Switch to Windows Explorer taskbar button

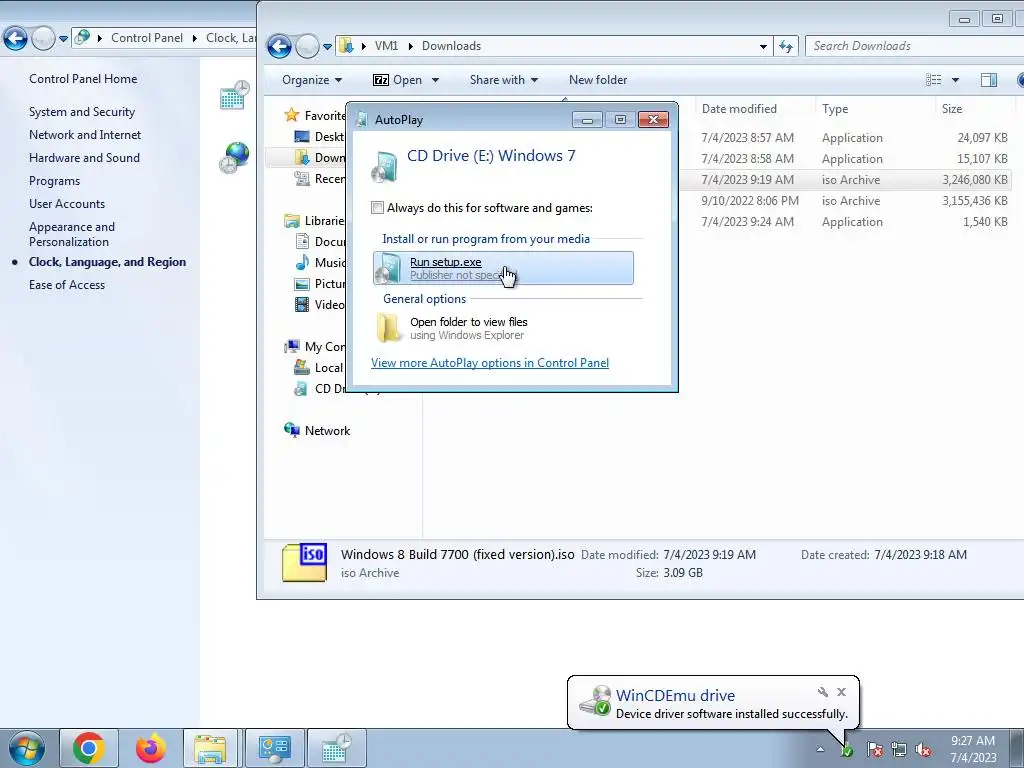[211, 748]
